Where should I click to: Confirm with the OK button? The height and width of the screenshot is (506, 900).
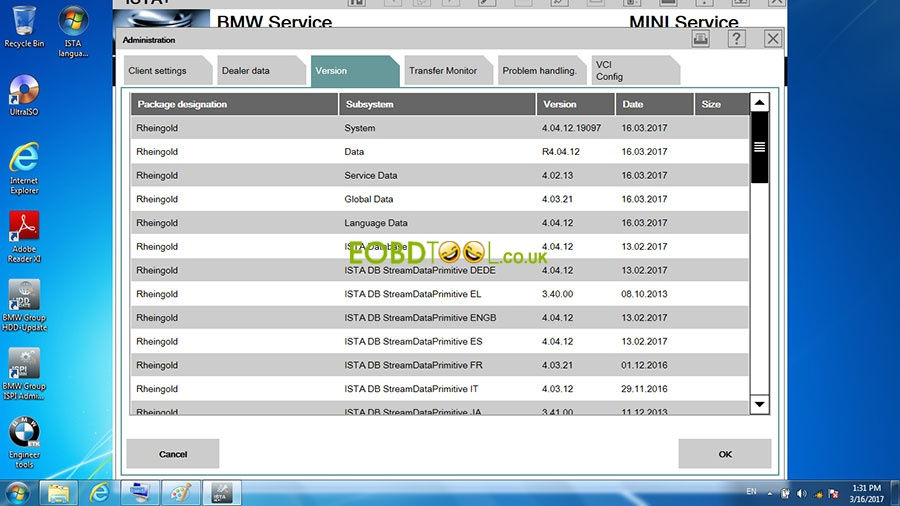point(725,454)
